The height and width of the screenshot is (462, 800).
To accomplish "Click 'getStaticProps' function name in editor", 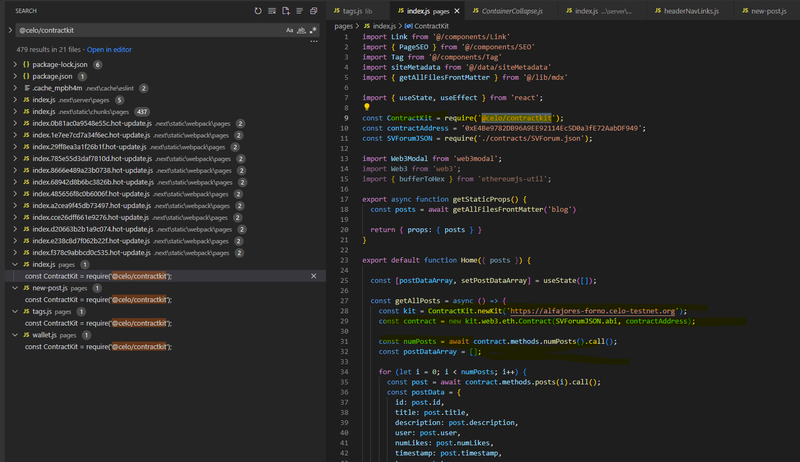I will tap(481, 199).
